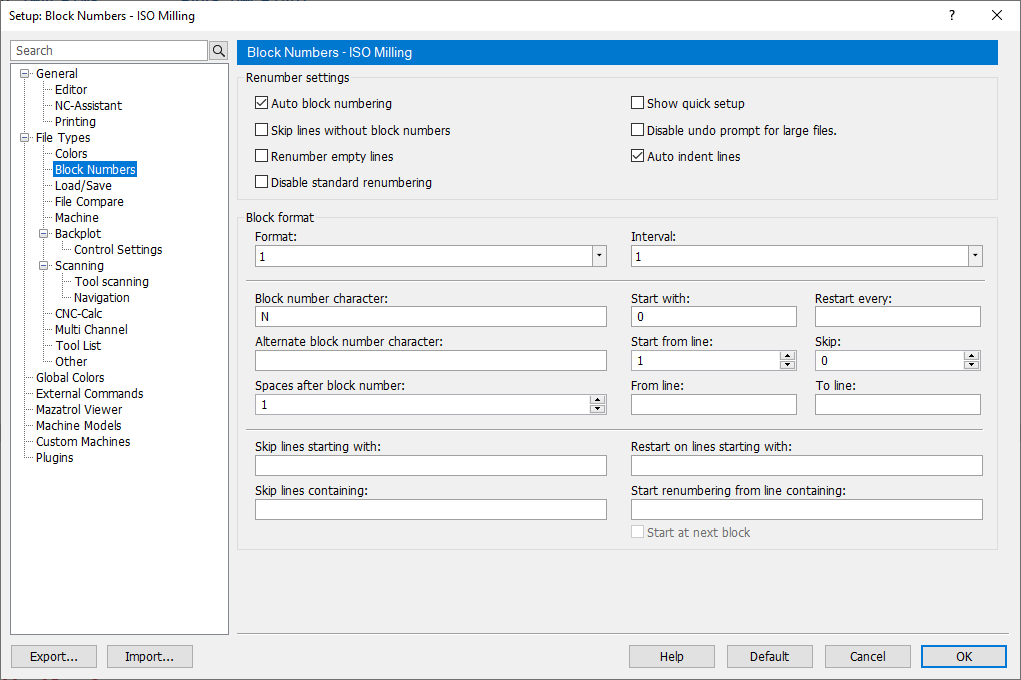Enable Disable standard renumbering option
This screenshot has width=1021, height=680.
(261, 182)
